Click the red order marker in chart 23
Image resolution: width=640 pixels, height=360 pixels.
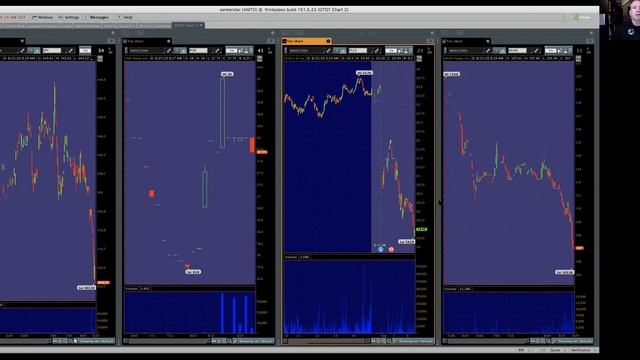(391, 249)
